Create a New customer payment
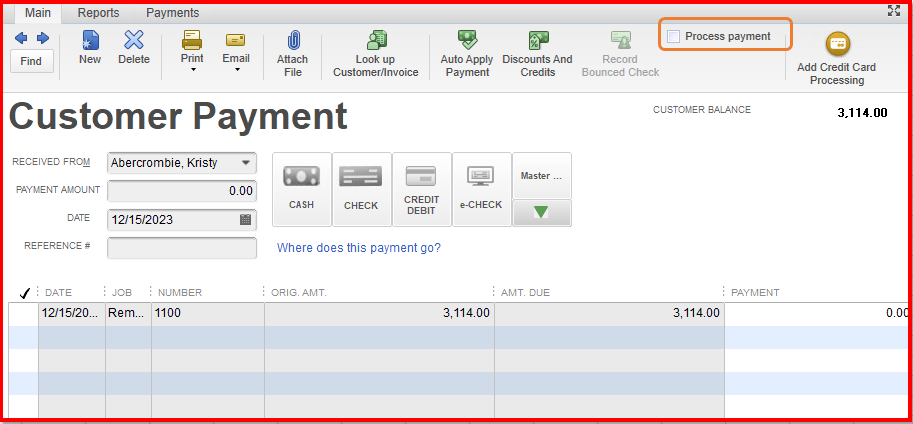This screenshot has width=913, height=424. pyautogui.click(x=90, y=48)
